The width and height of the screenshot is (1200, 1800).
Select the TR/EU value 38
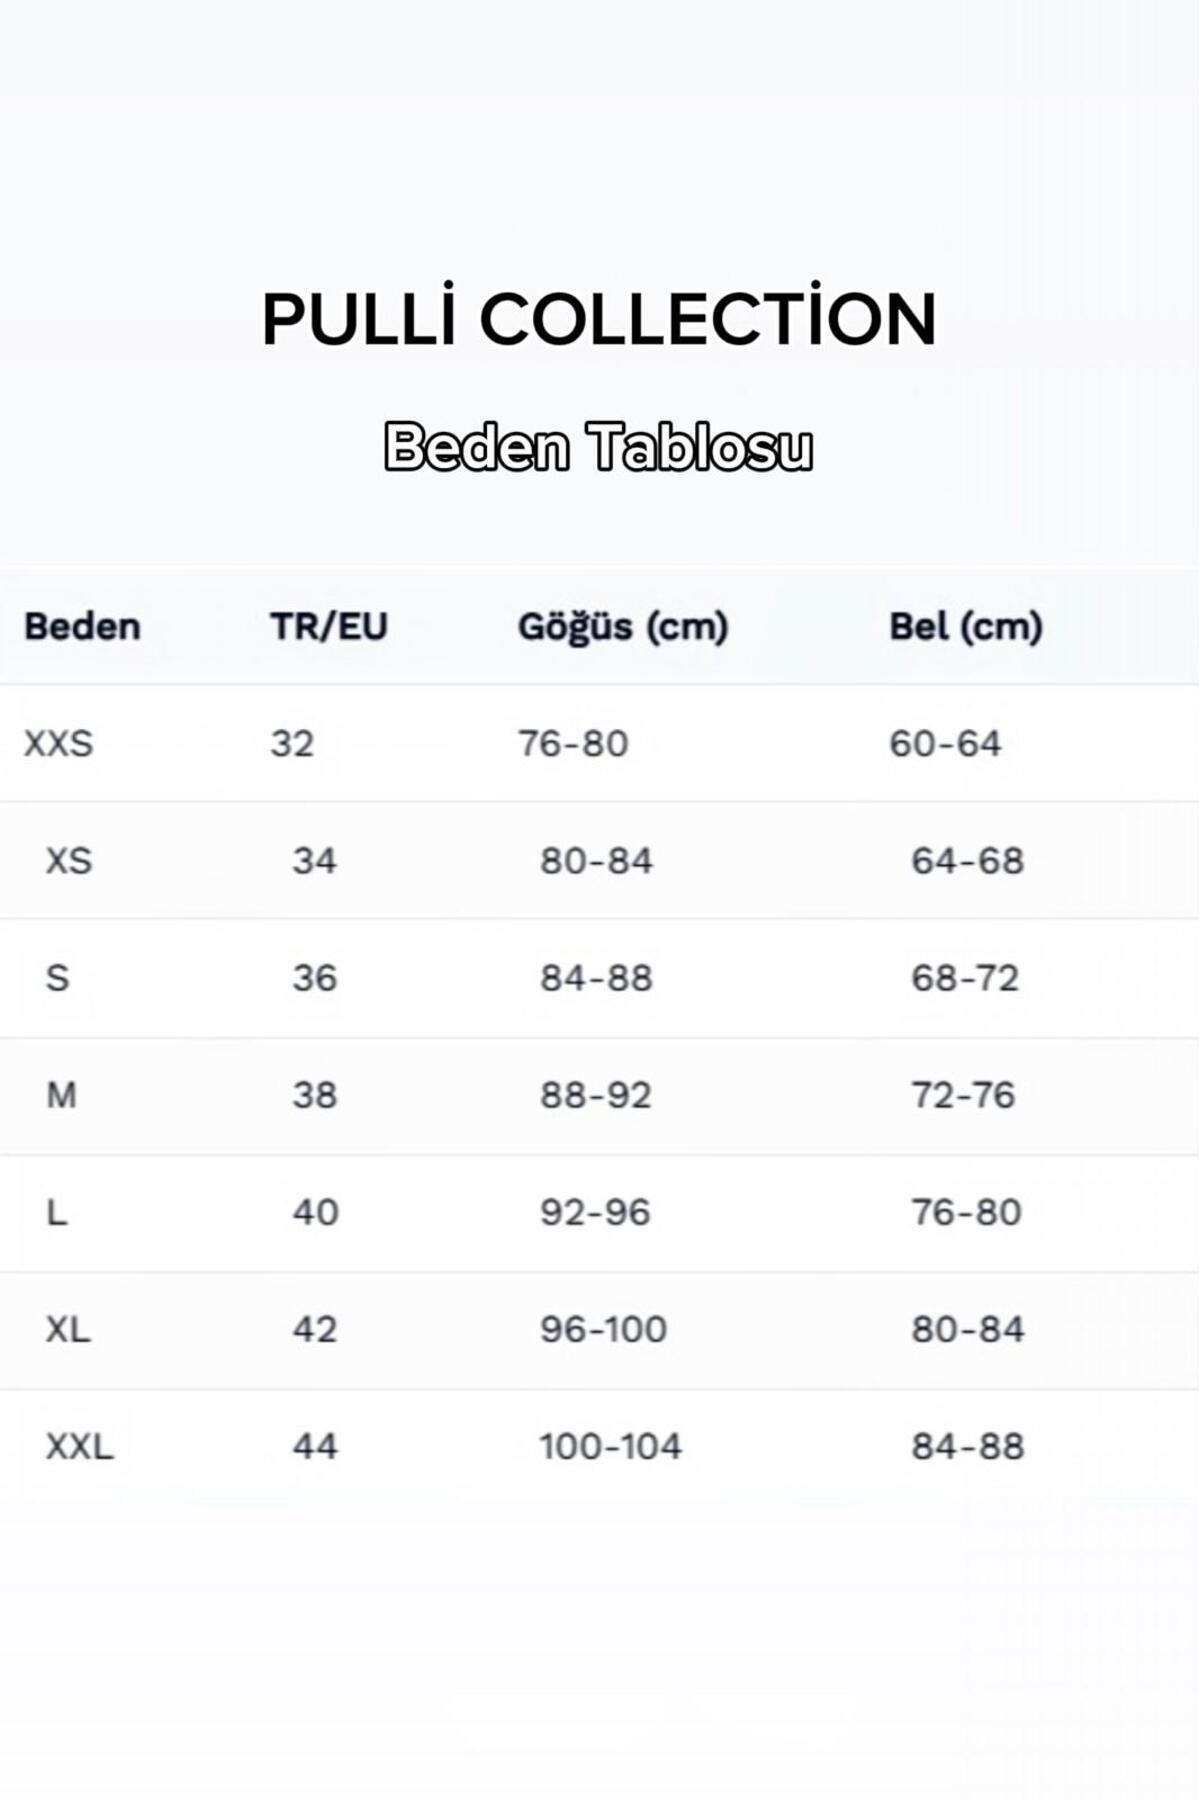click(x=315, y=1095)
